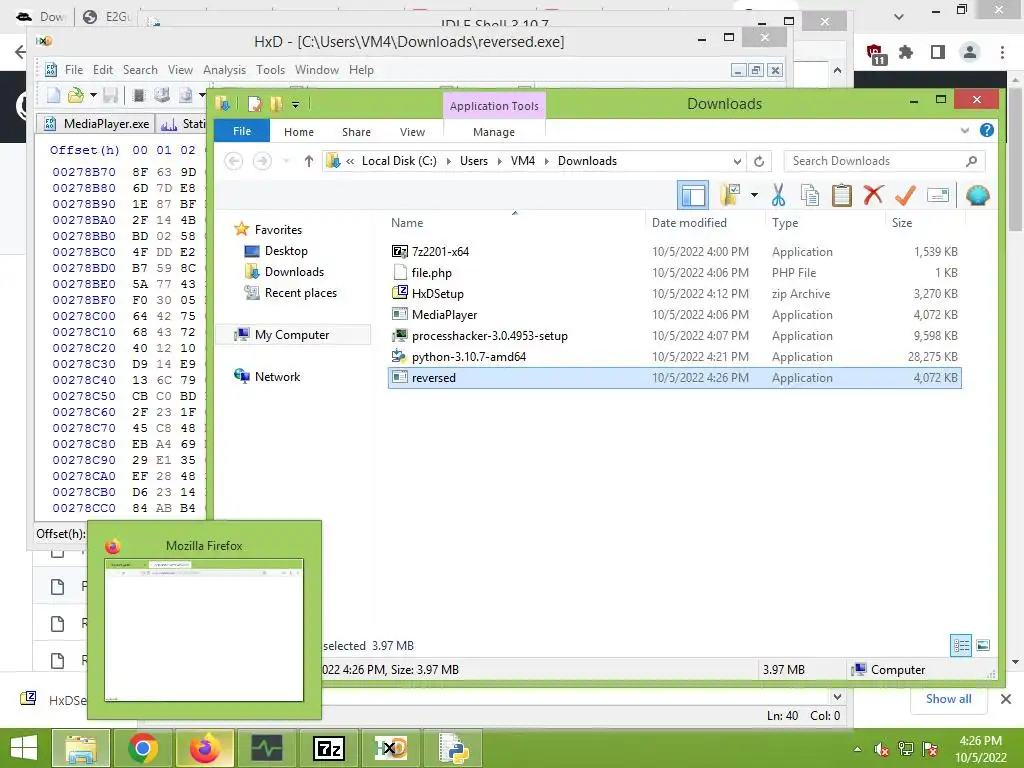Click the Rename card icon in Explorer toolbar
This screenshot has height=768, width=1024.
pos(938,195)
